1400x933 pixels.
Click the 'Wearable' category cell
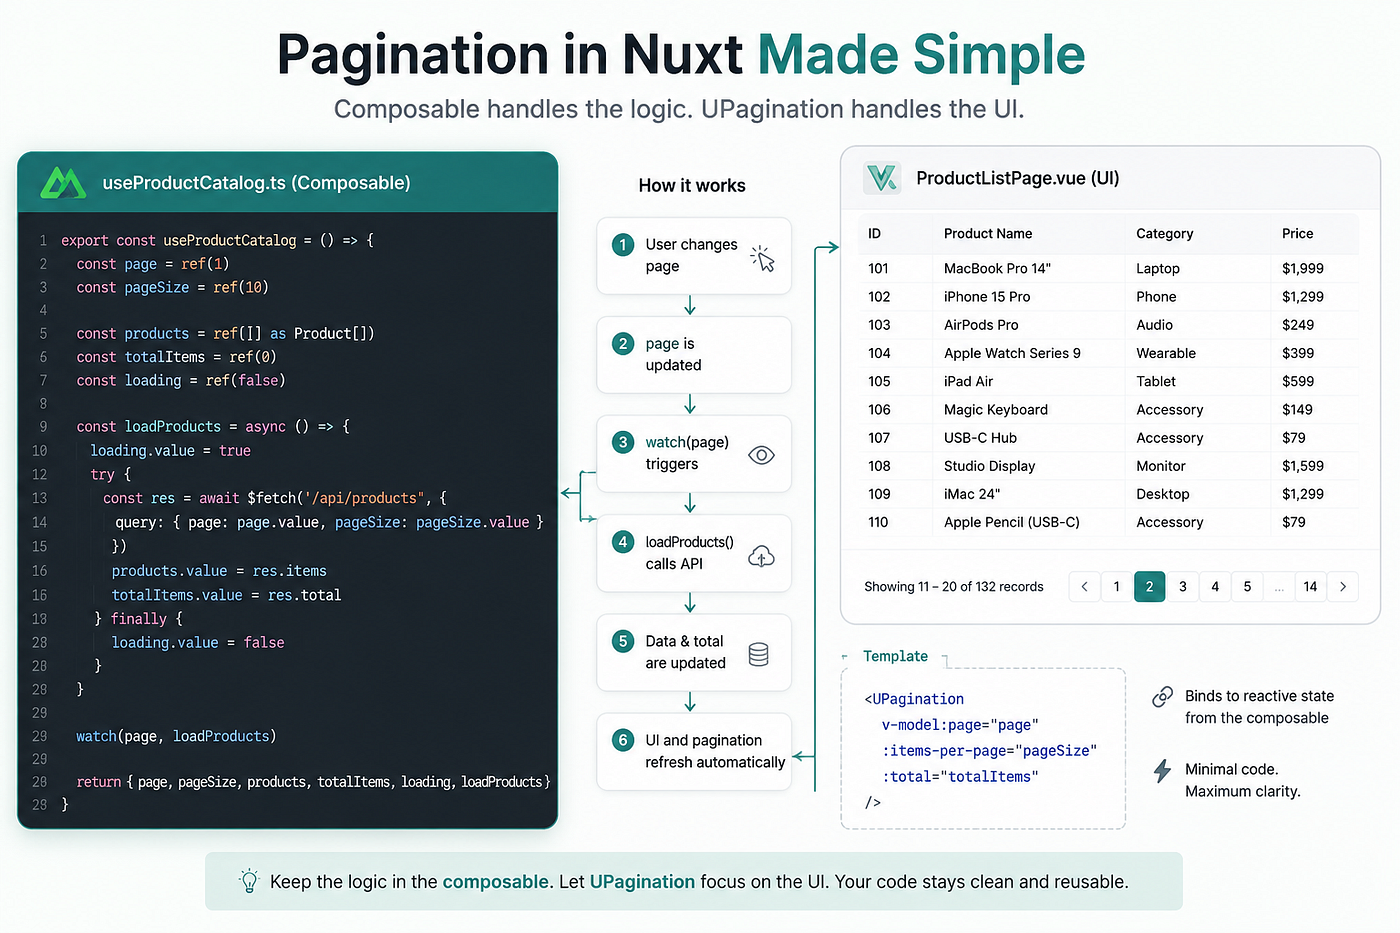[x=1166, y=353]
